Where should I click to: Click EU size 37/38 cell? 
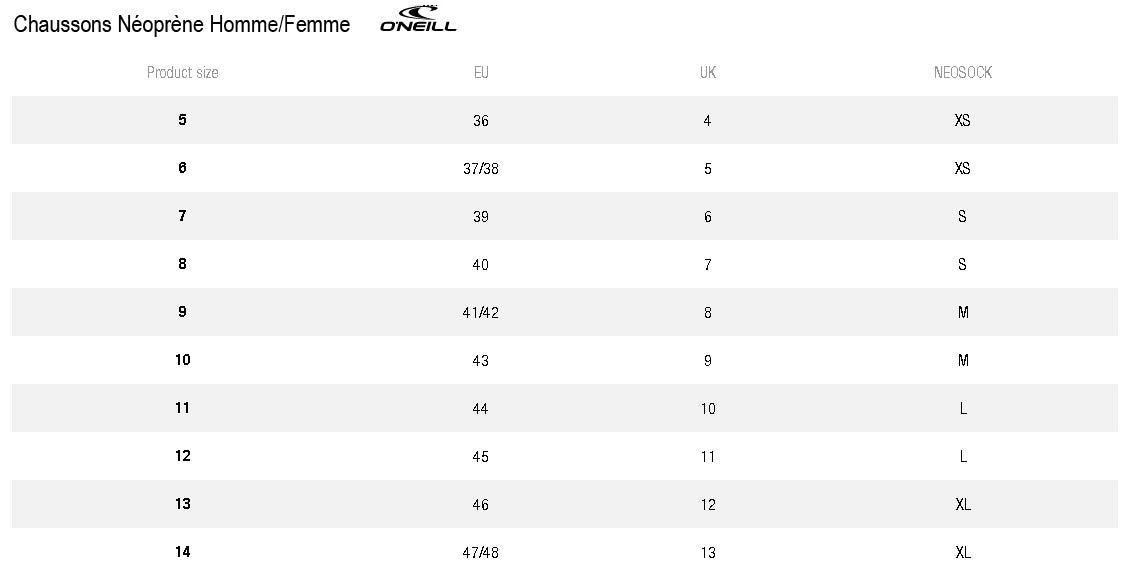pyautogui.click(x=481, y=169)
